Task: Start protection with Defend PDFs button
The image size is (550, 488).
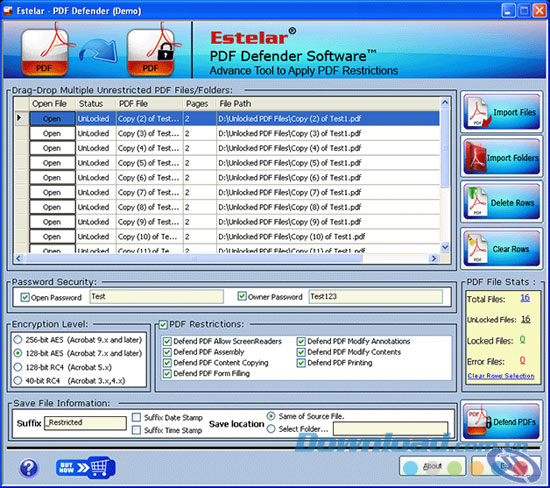Action: pyautogui.click(x=501, y=421)
